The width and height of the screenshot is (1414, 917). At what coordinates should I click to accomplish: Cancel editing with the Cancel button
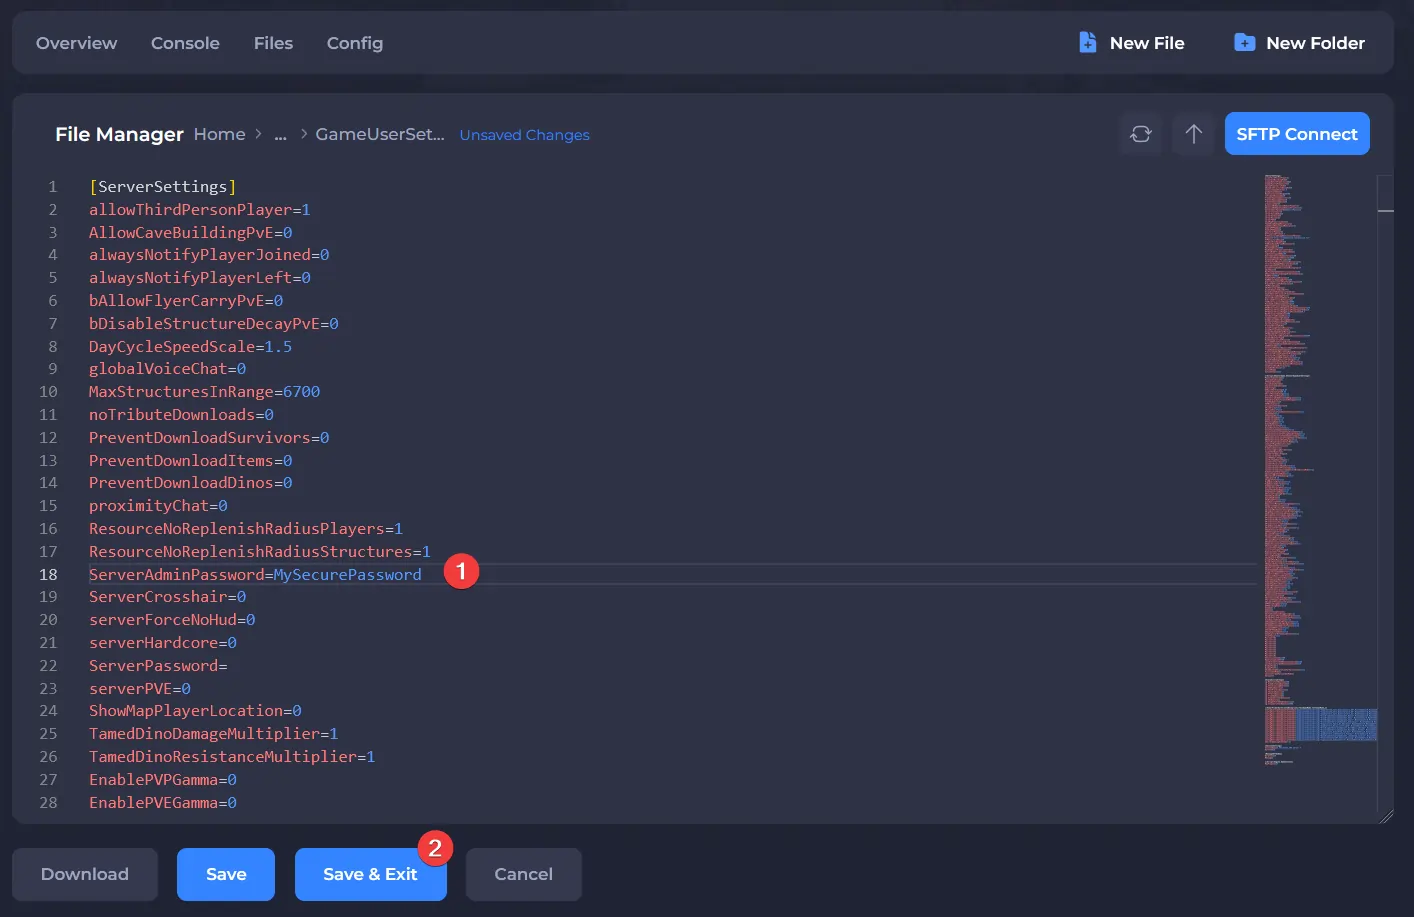524,874
